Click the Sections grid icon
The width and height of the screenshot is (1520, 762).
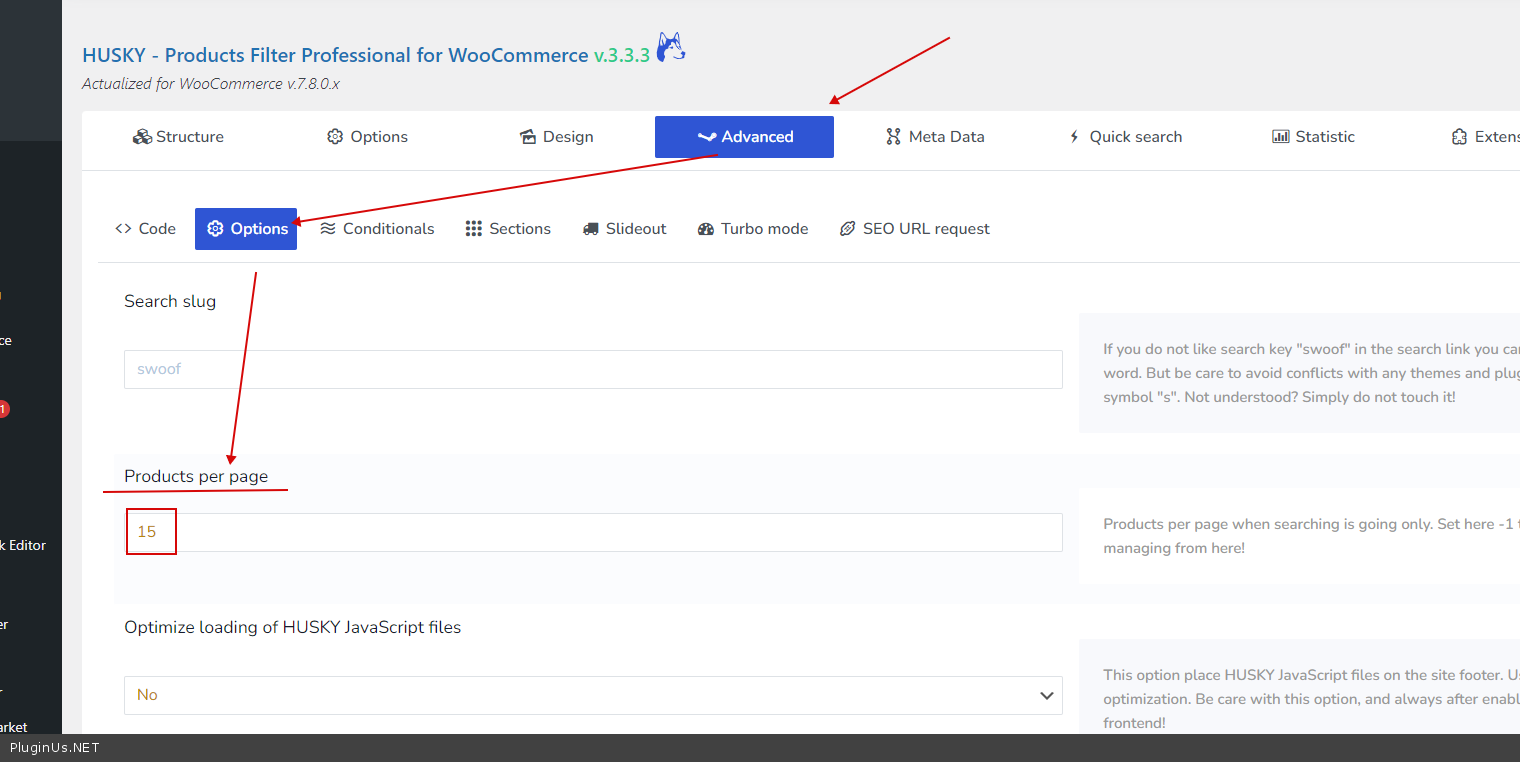click(474, 229)
